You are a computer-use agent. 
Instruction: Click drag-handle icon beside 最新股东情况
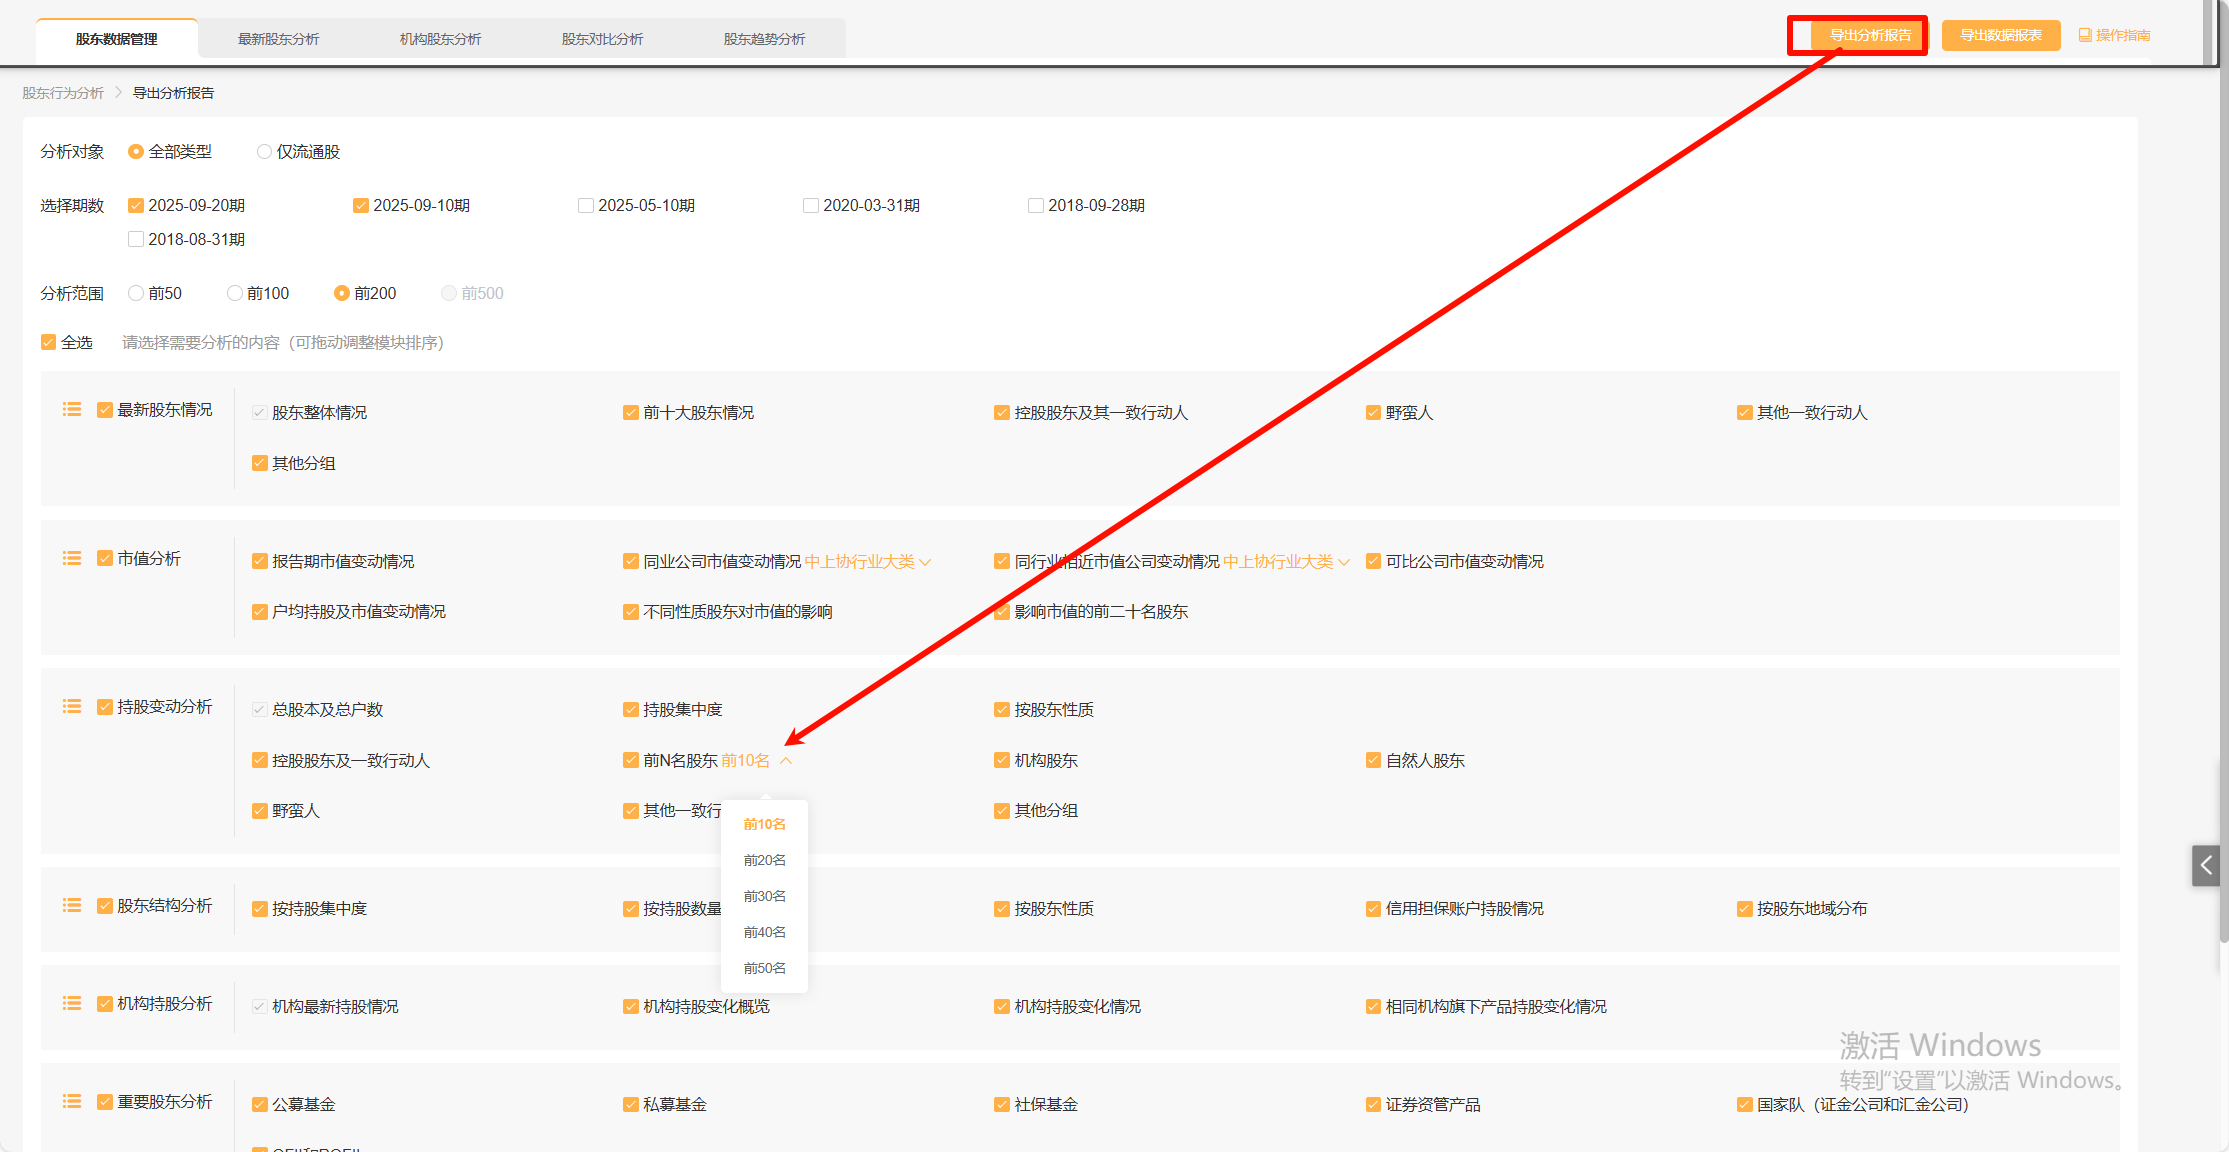click(72, 409)
